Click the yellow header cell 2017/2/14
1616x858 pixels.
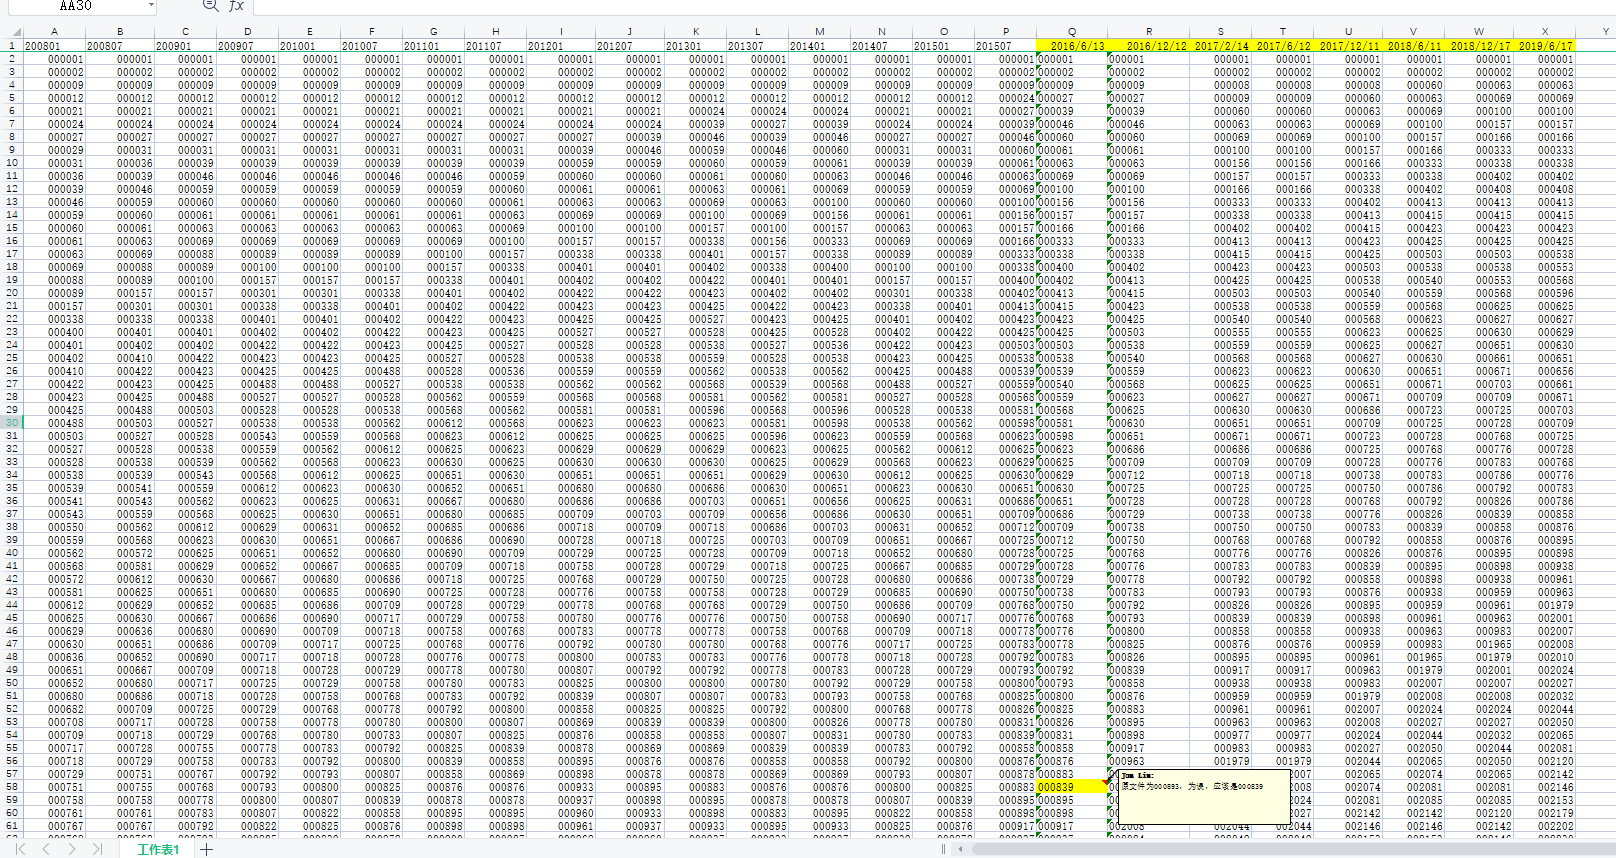tap(1220, 46)
